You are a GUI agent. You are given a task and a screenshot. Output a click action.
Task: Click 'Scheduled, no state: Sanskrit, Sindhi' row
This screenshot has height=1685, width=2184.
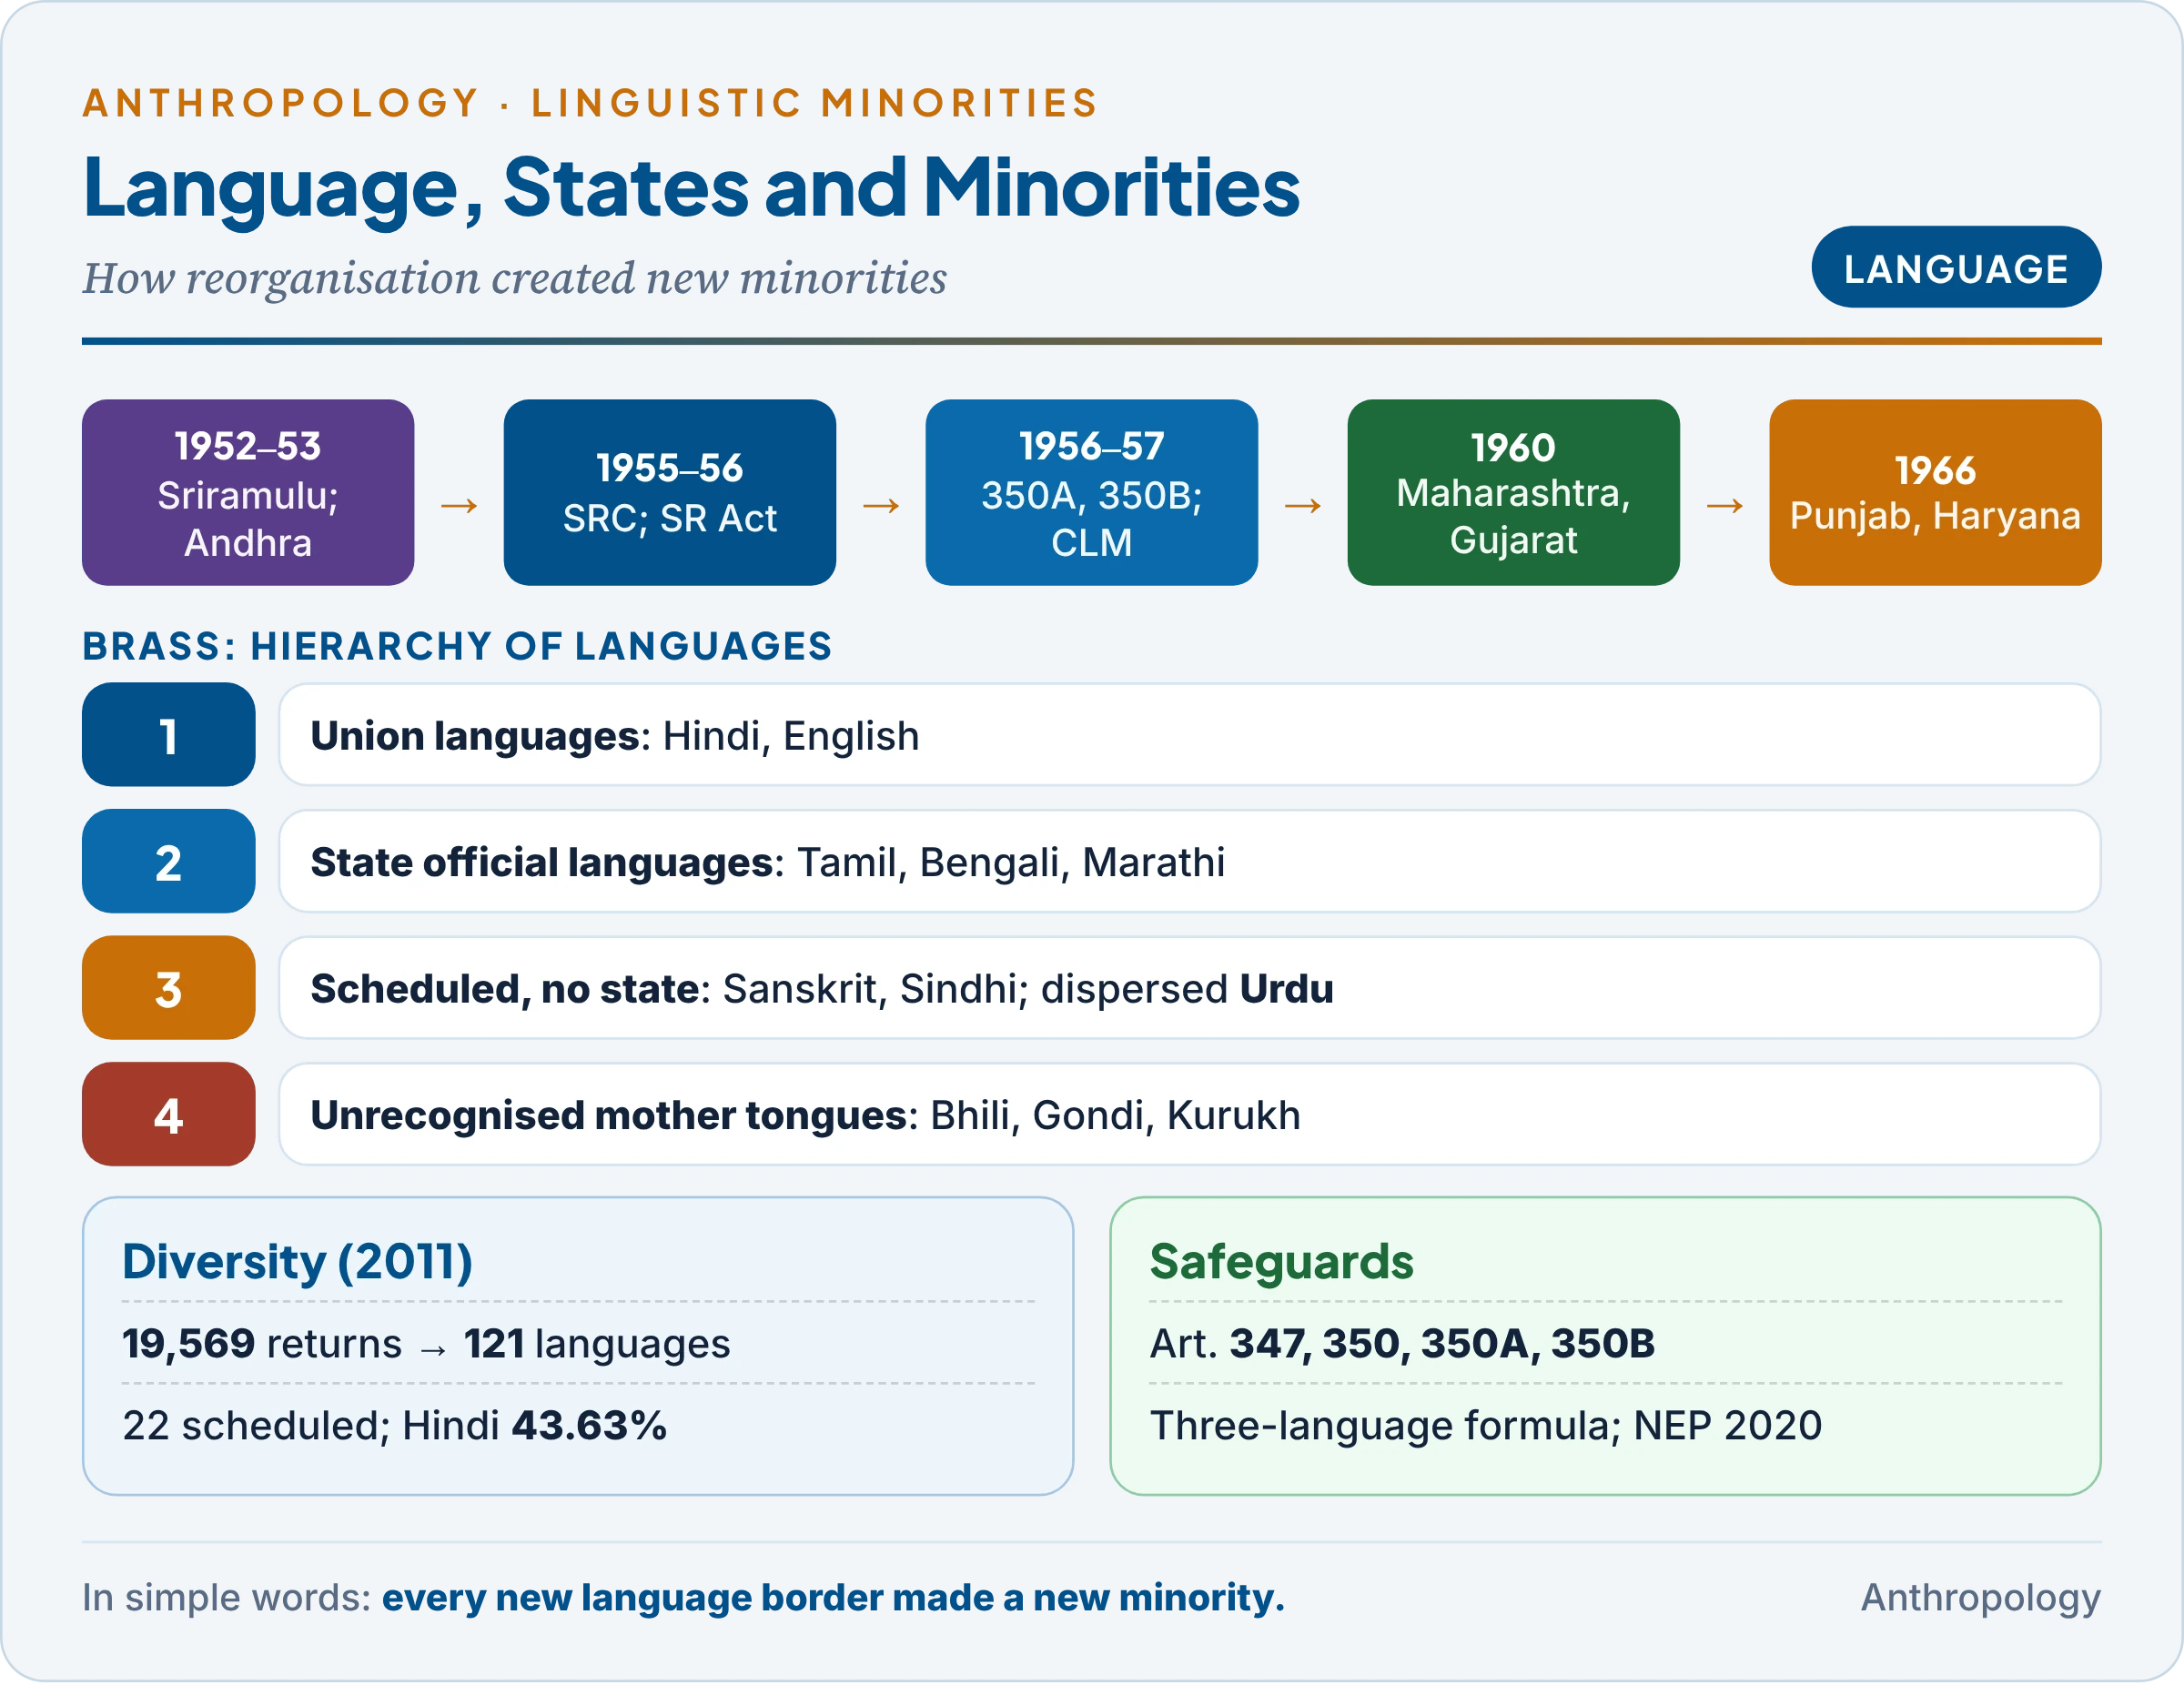(1189, 988)
